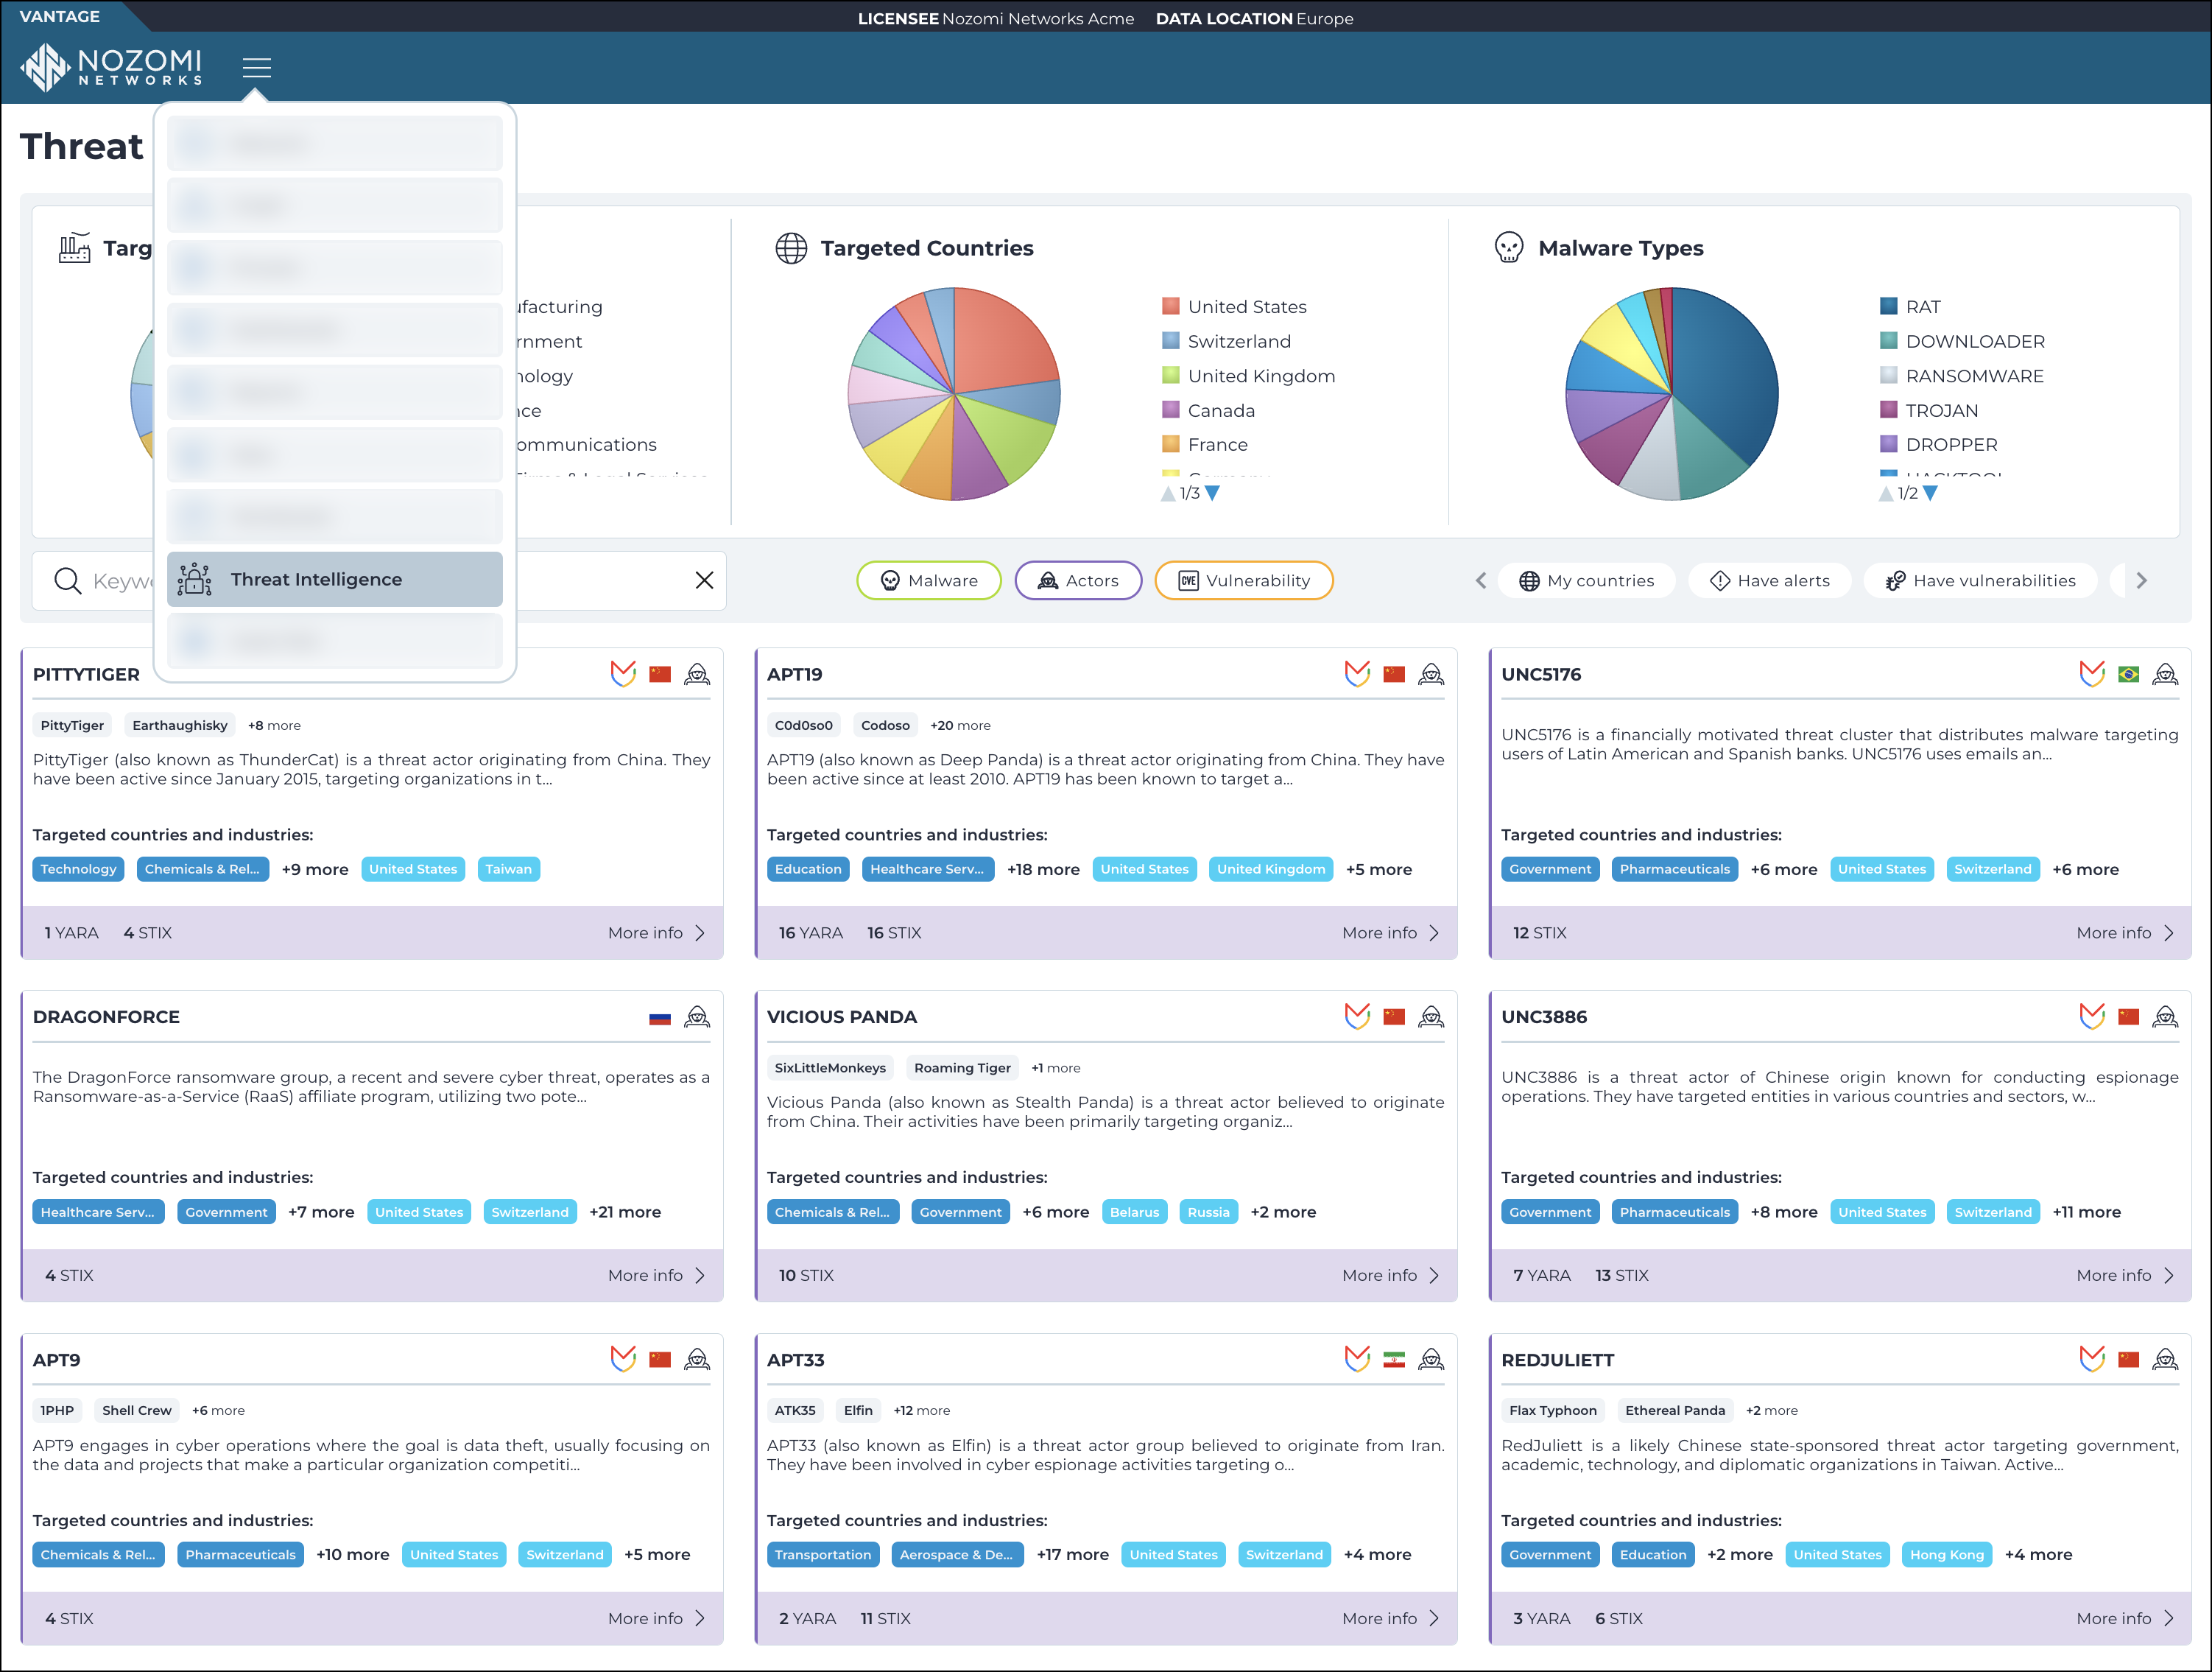Screen dimensions: 2212x1672
Task: Enable the My countries filter
Action: (x=1586, y=580)
